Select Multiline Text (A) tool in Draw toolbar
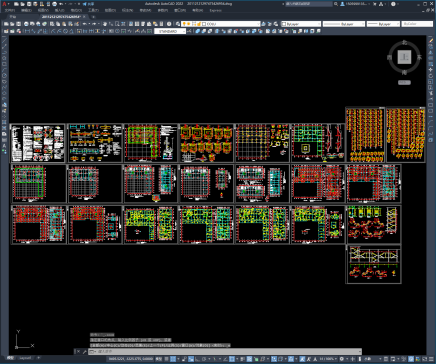 click(x=4, y=146)
